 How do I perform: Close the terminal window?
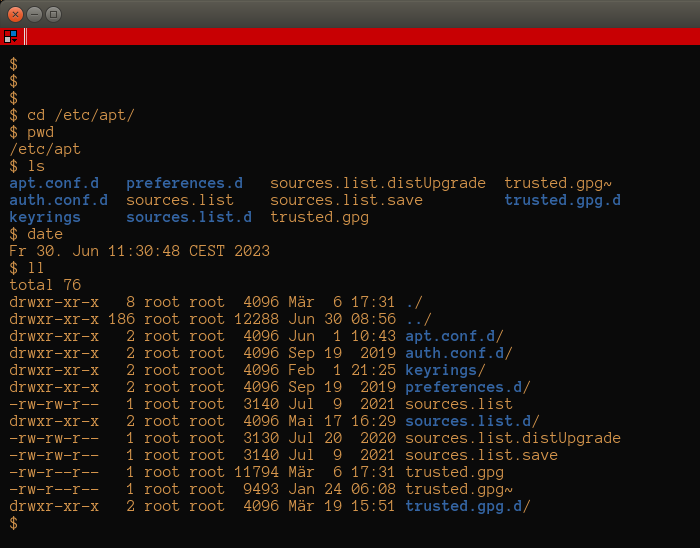tap(16, 14)
